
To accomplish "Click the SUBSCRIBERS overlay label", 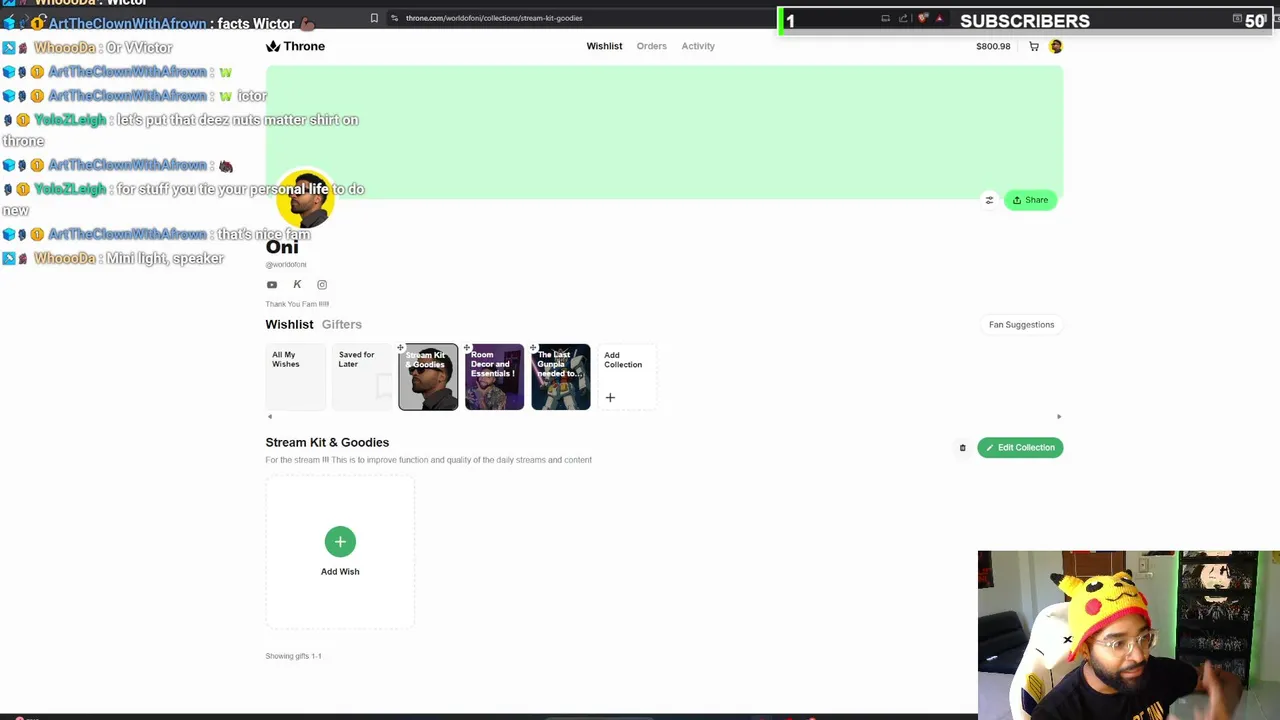I will tap(1025, 21).
